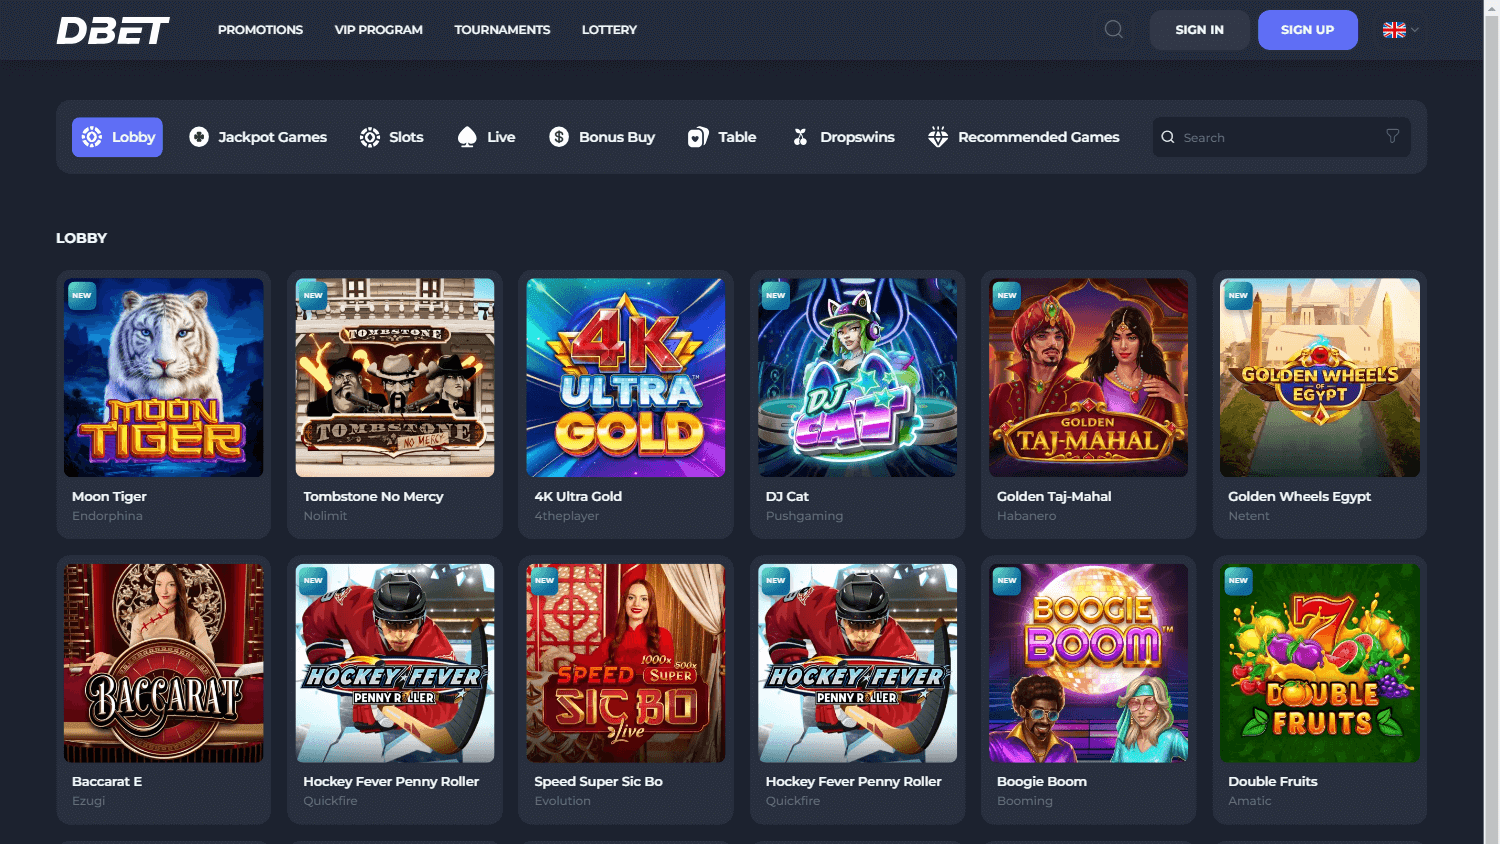Go to Tournaments page
This screenshot has height=844, width=1500.
[x=502, y=30]
